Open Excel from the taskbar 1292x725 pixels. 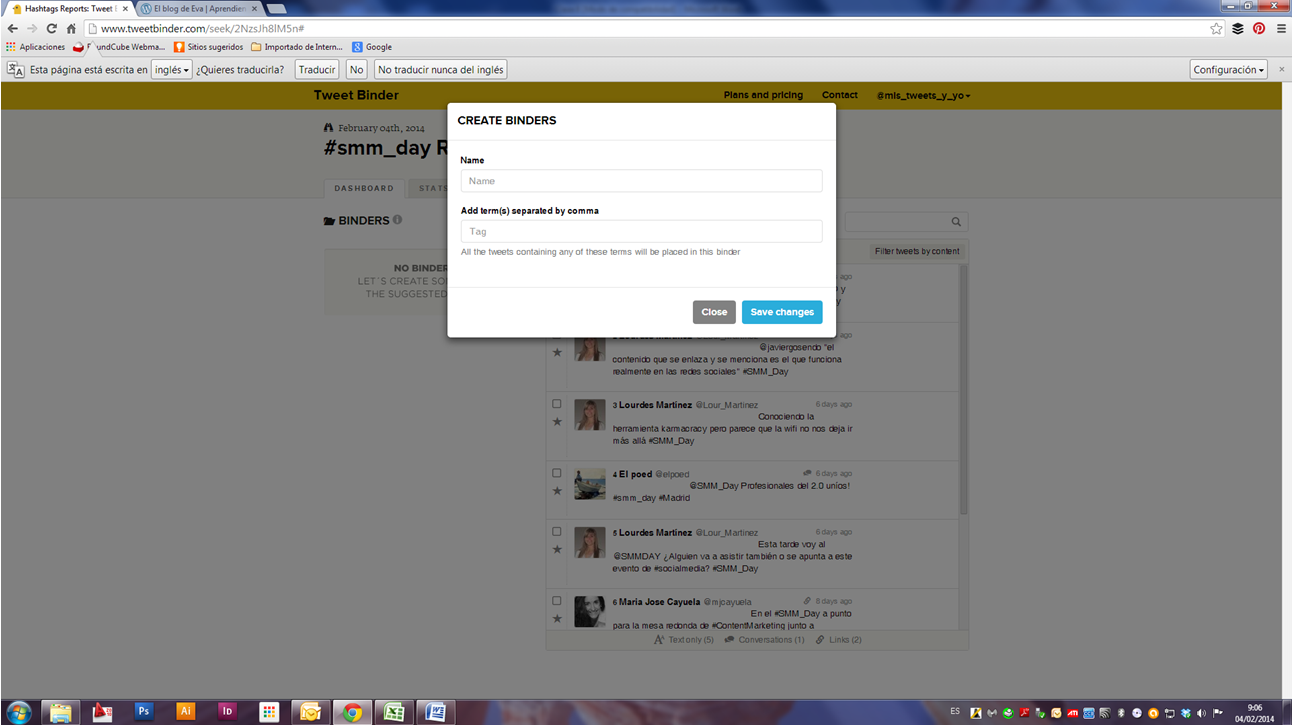point(394,711)
